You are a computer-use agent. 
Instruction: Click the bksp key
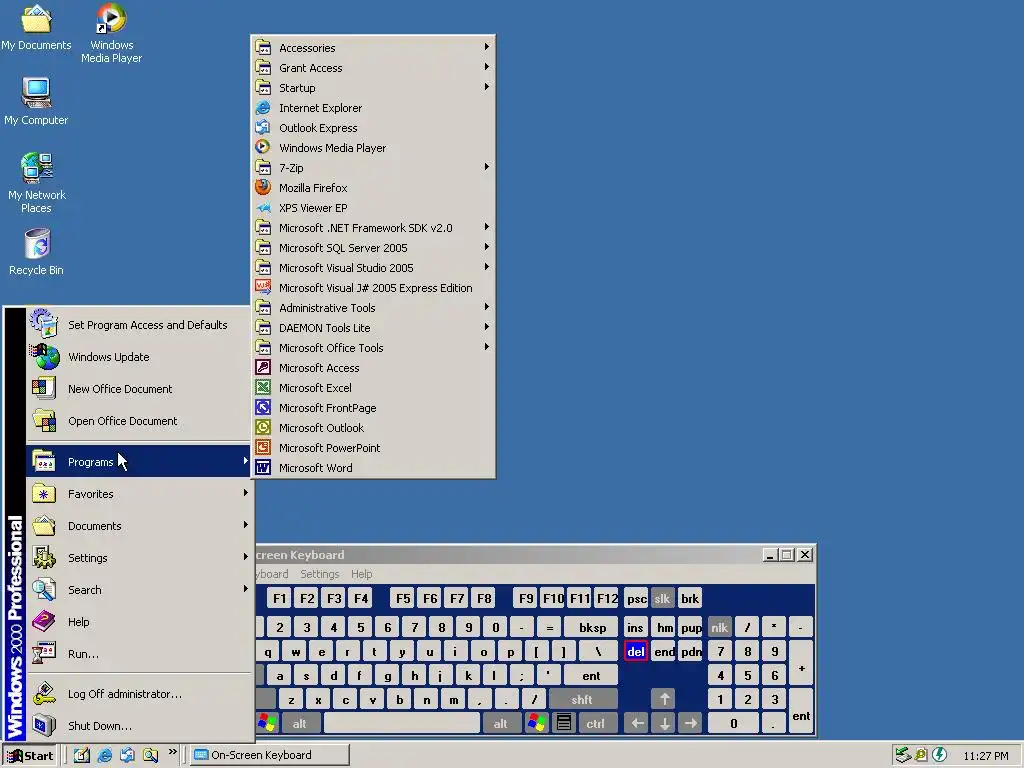click(x=591, y=628)
